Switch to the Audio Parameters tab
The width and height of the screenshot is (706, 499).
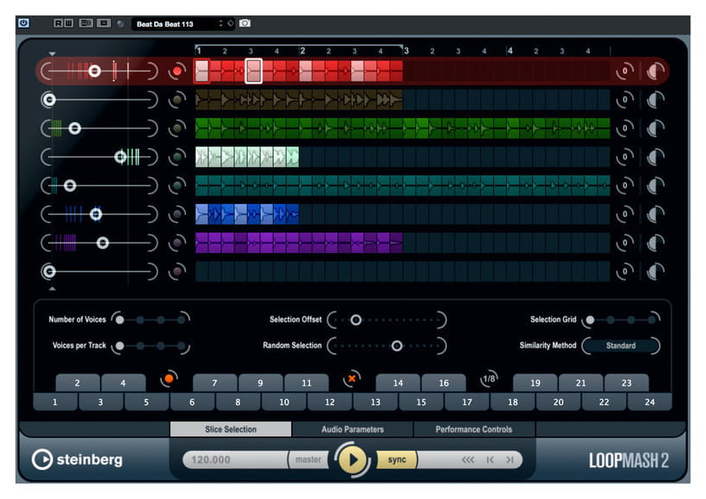click(x=353, y=429)
